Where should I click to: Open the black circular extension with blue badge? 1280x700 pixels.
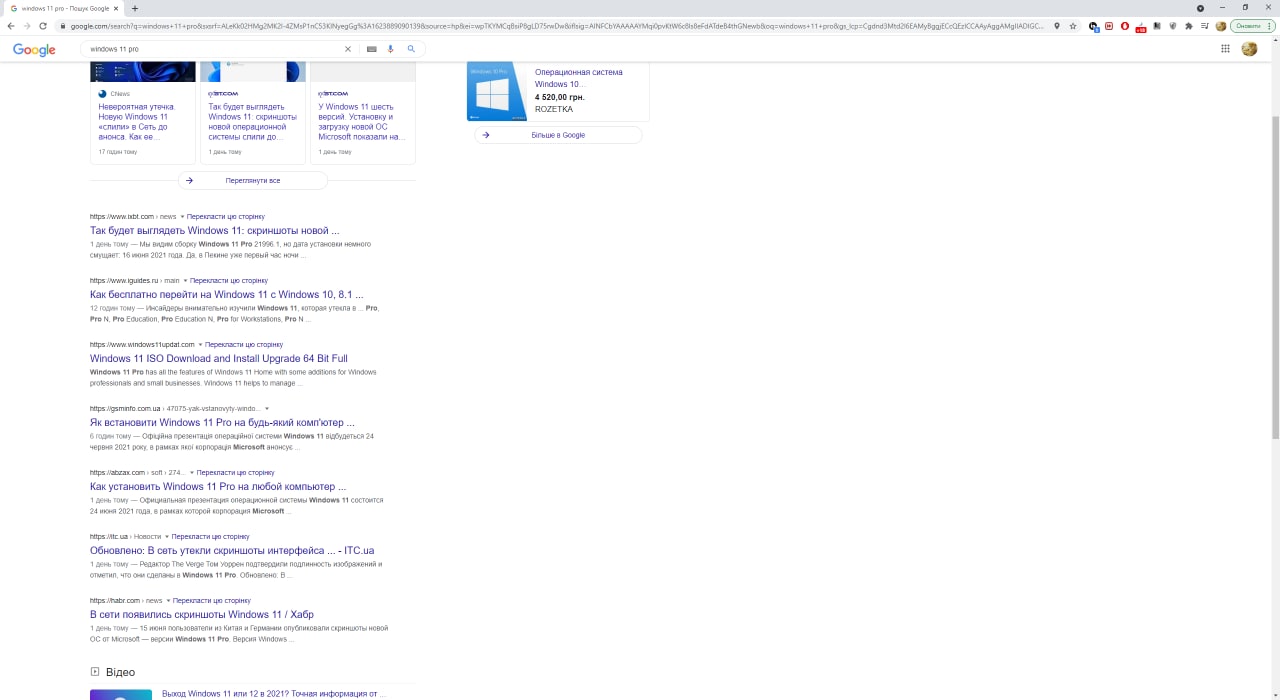click(1094, 26)
